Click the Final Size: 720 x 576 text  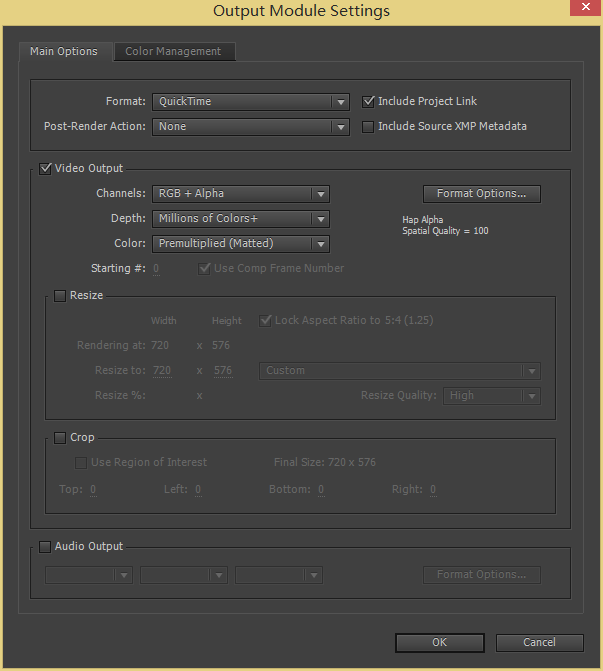(x=325, y=463)
